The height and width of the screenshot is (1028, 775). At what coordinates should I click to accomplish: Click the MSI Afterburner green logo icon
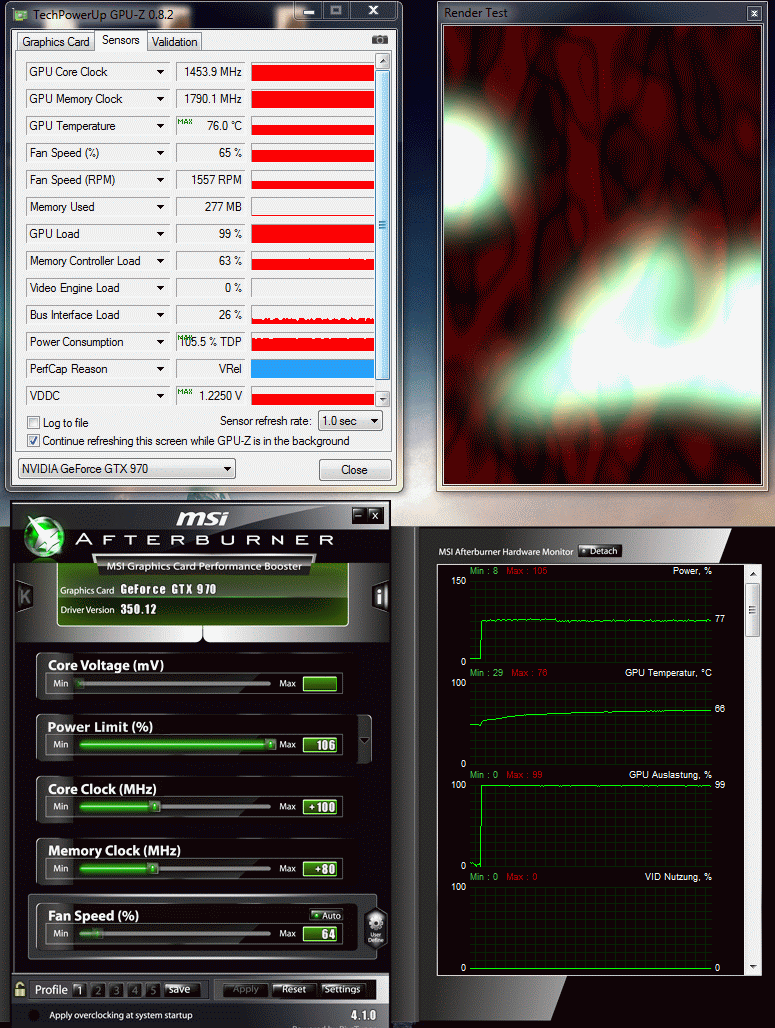click(x=44, y=536)
